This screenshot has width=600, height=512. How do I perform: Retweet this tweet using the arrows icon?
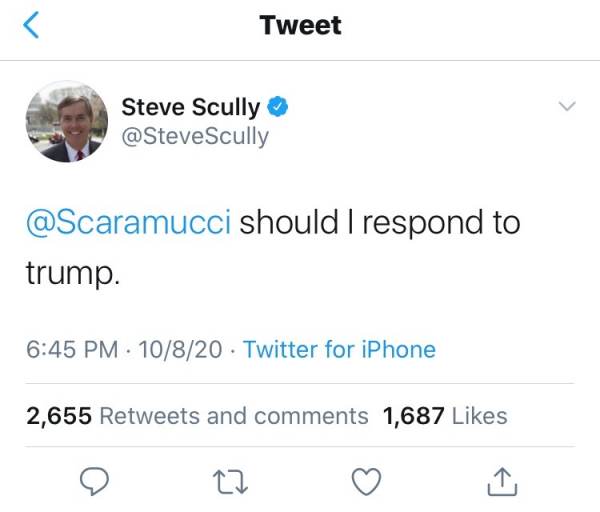pos(230,482)
